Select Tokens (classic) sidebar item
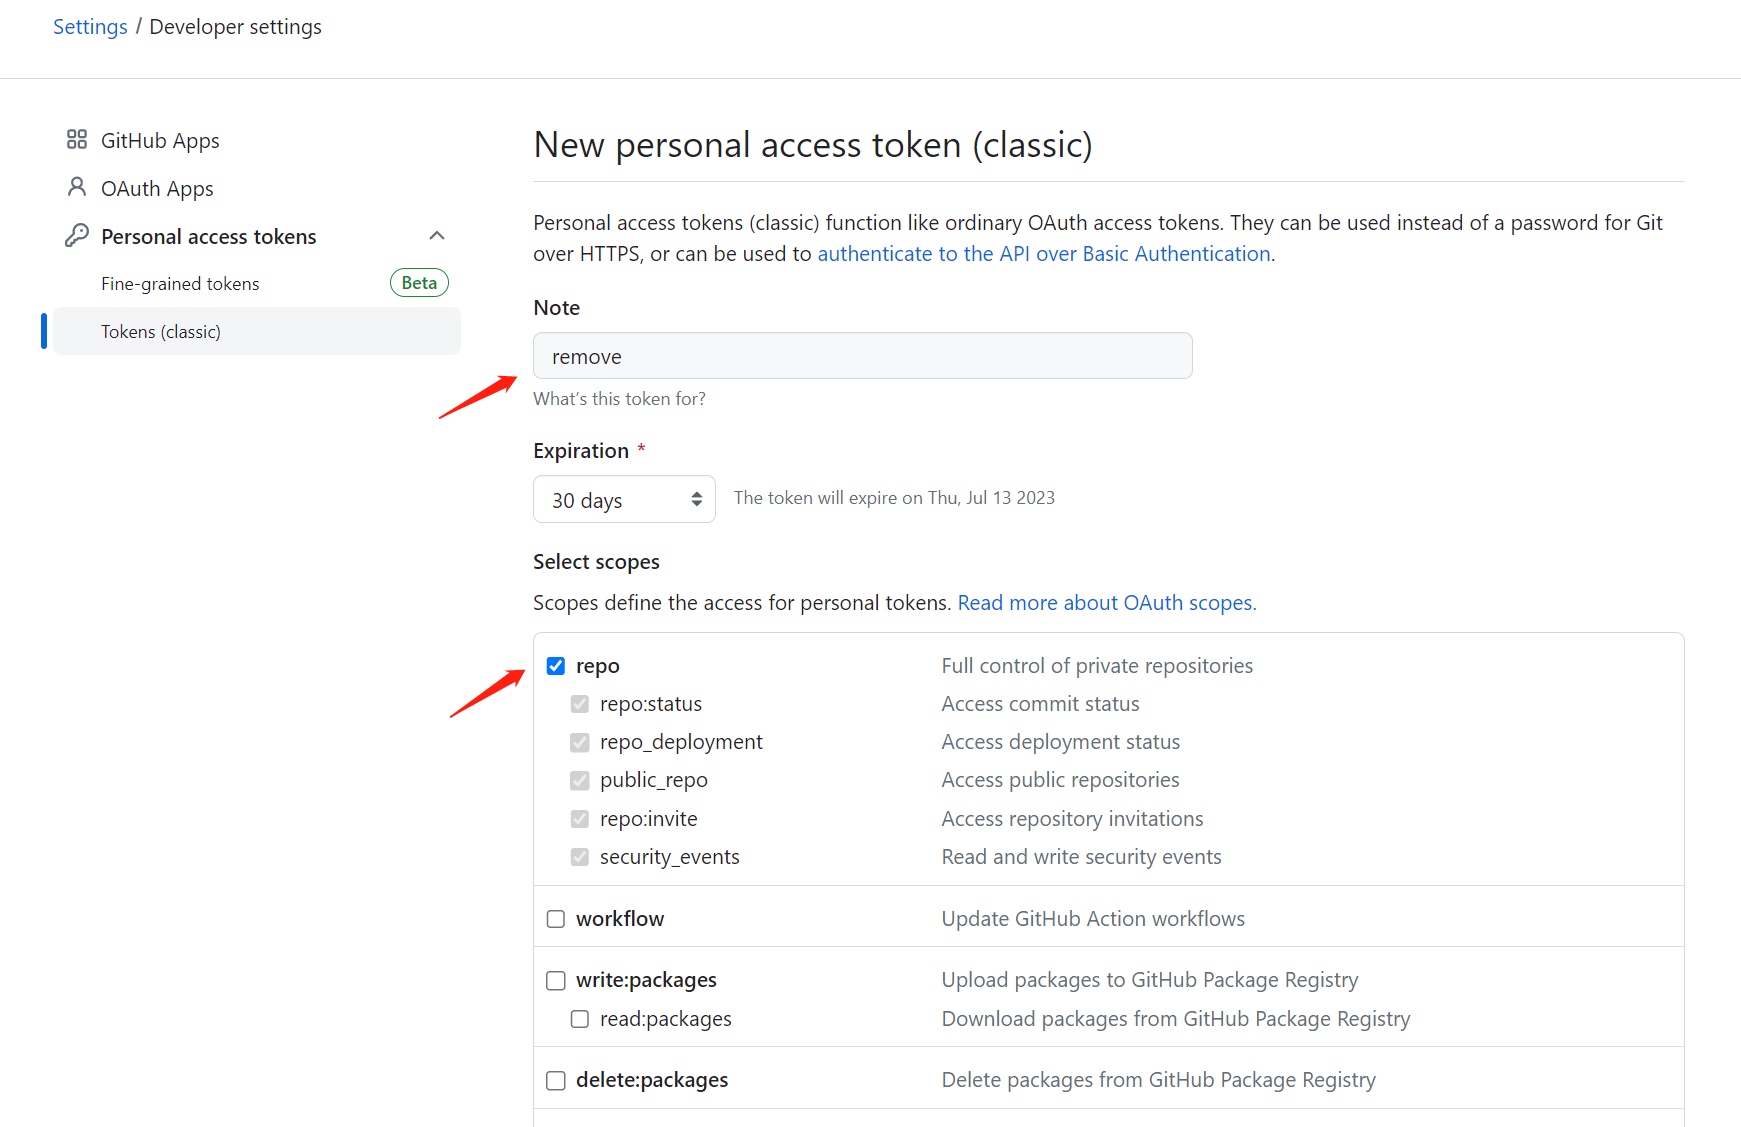 click(x=161, y=332)
